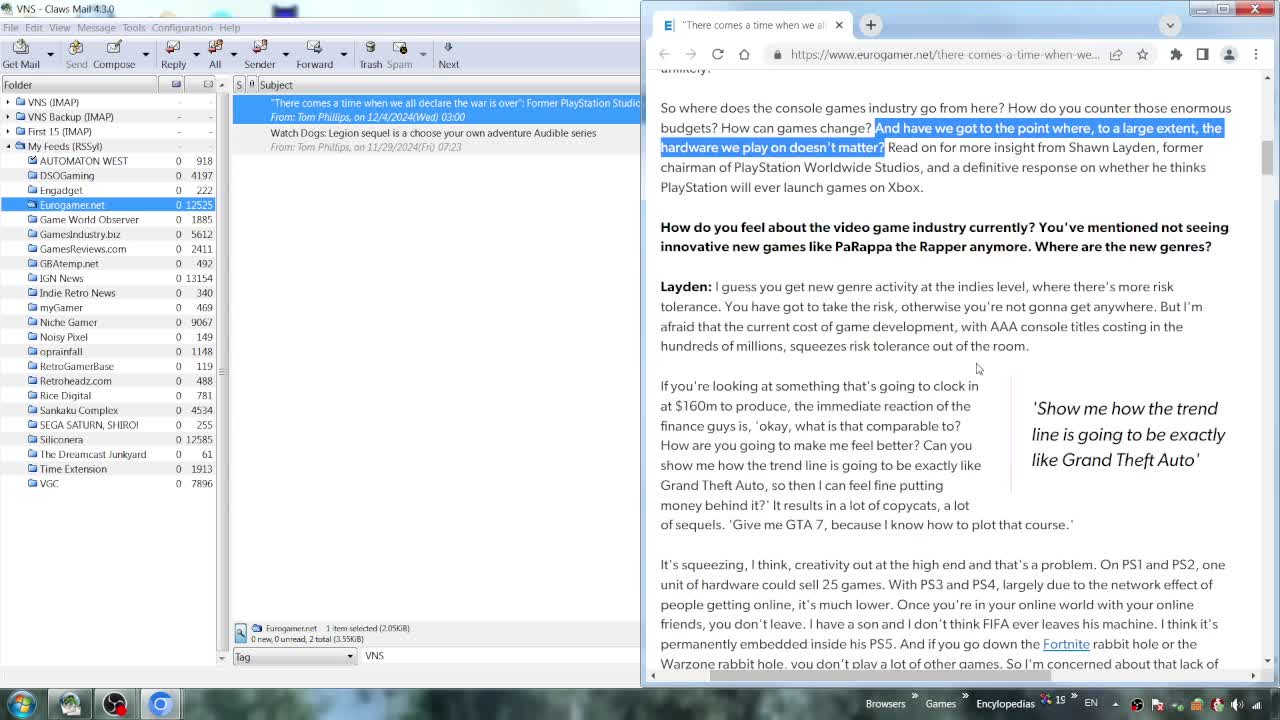The height and width of the screenshot is (720, 1280).
Task: Click the share page icon
Action: (x=1115, y=54)
